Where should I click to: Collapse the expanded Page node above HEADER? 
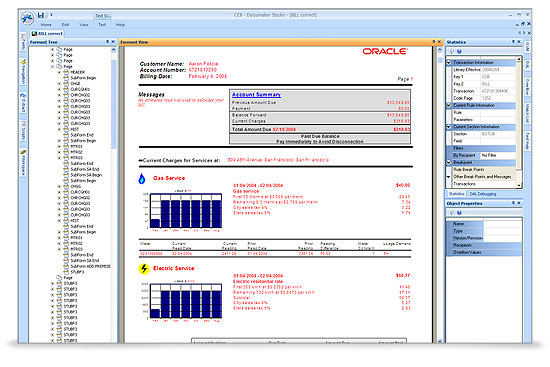52,66
